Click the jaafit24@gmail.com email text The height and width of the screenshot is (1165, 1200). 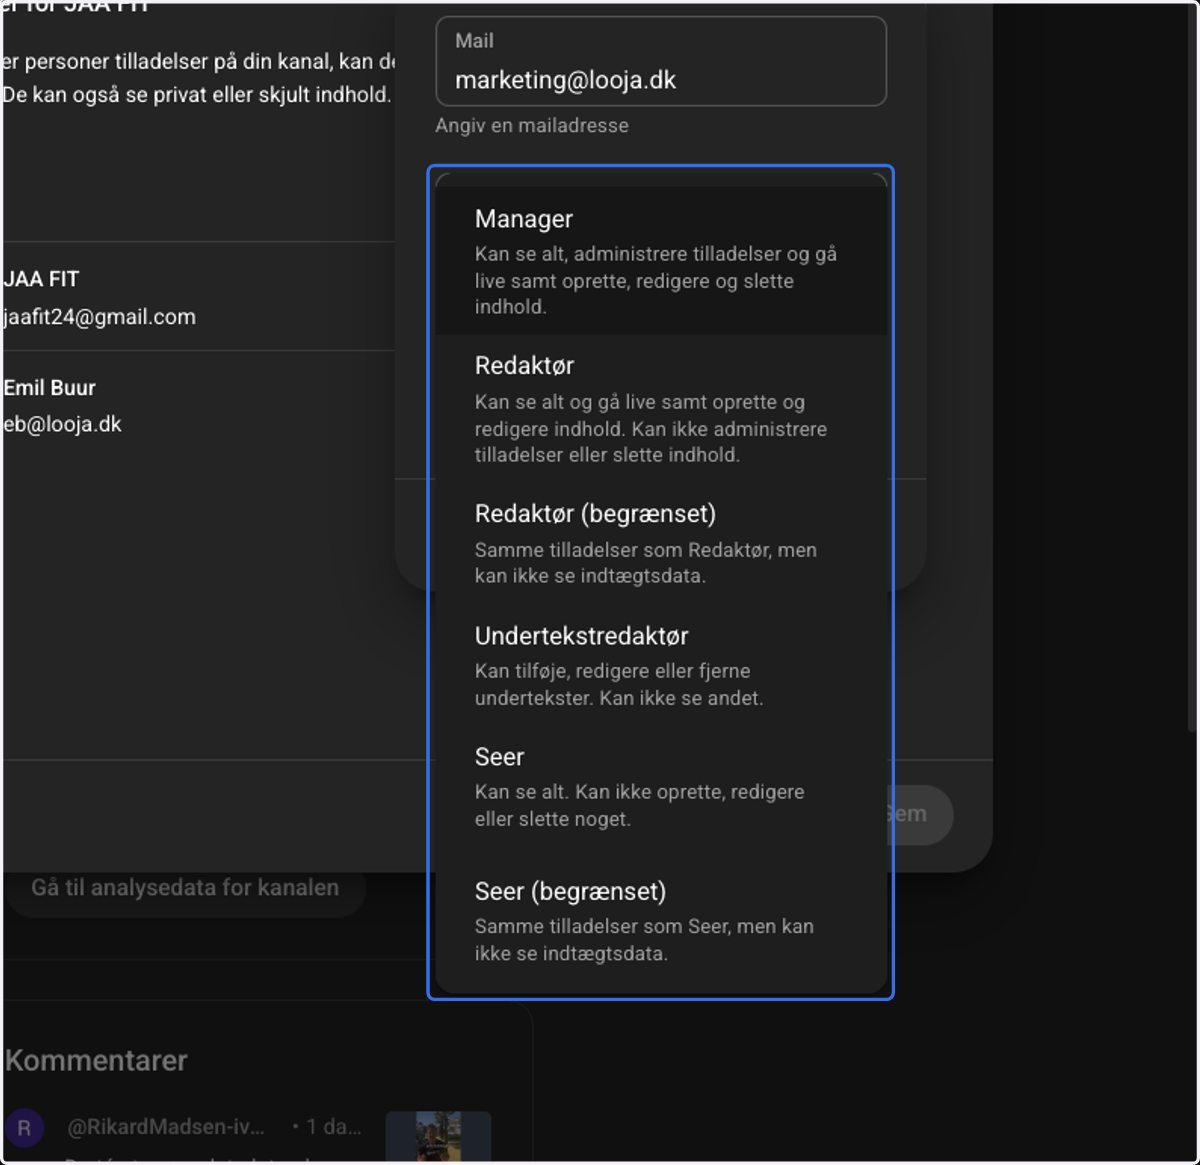(x=99, y=317)
